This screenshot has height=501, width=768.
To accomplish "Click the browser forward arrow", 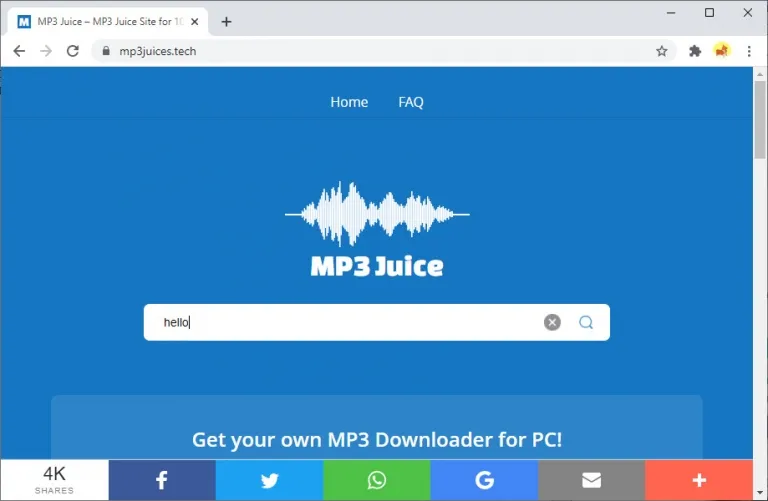I will coord(46,51).
